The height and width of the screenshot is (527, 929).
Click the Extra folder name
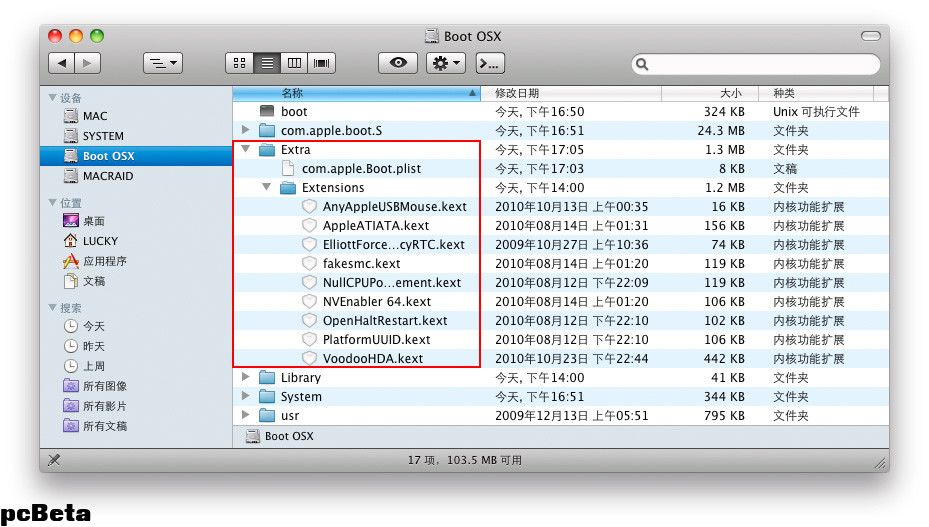[295, 149]
